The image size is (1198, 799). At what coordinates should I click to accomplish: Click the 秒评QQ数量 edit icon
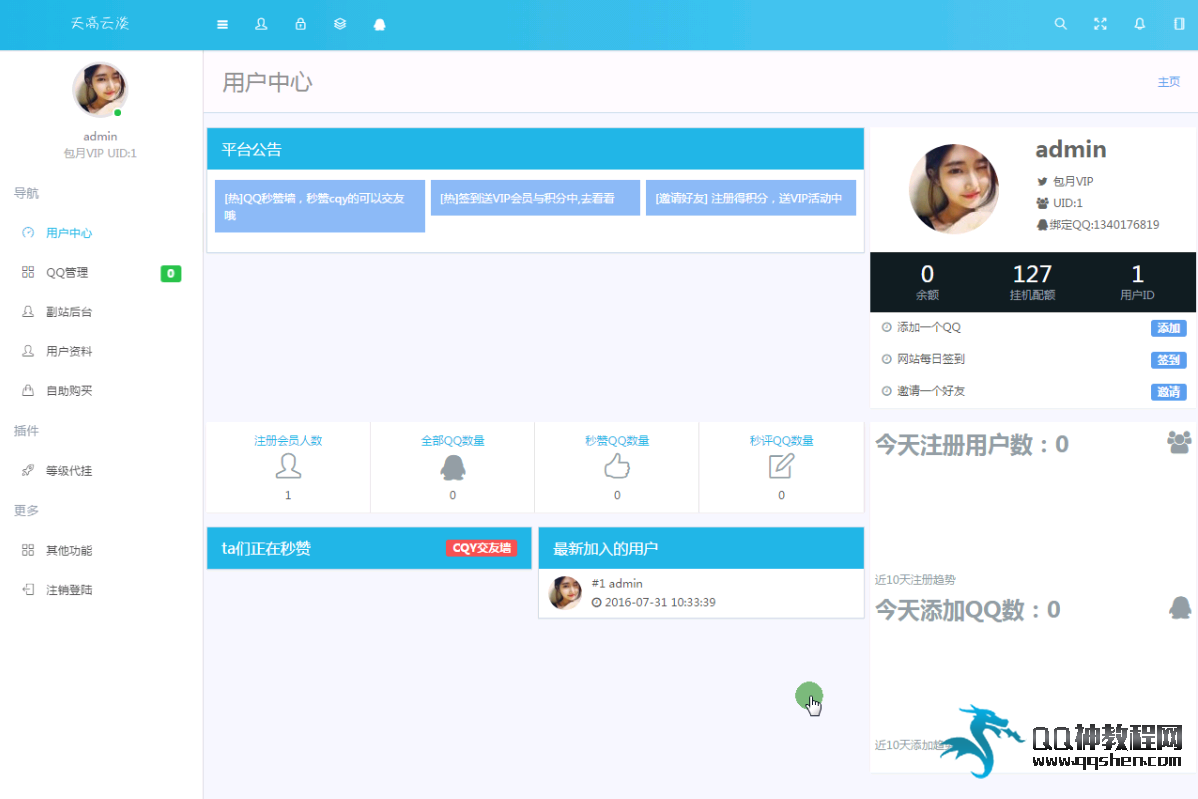point(782,466)
